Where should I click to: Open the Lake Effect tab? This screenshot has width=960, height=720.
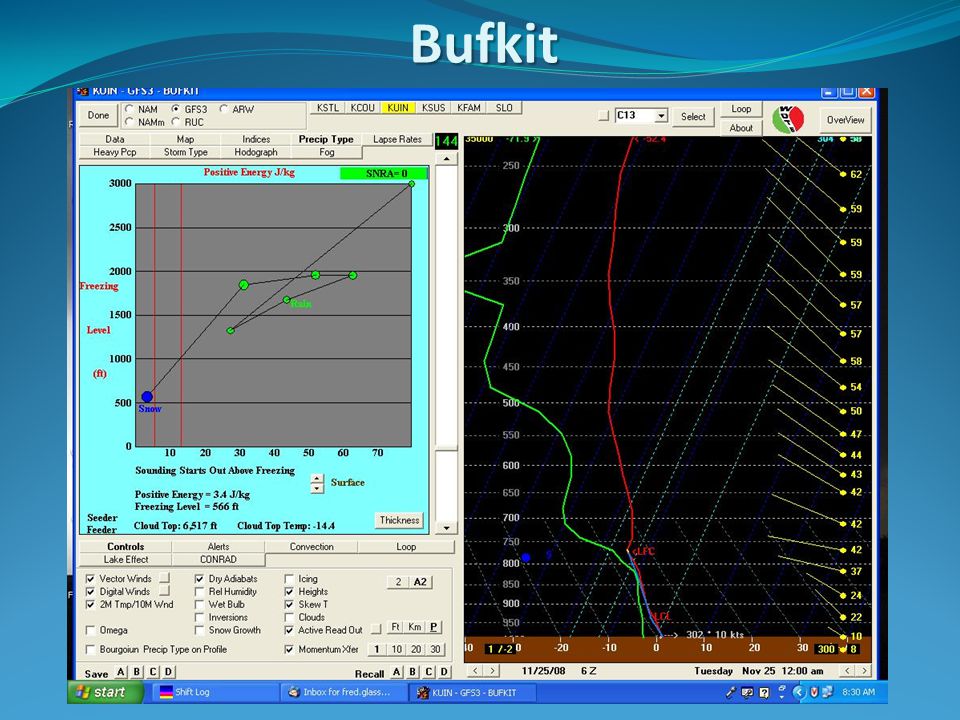pyautogui.click(x=126, y=559)
